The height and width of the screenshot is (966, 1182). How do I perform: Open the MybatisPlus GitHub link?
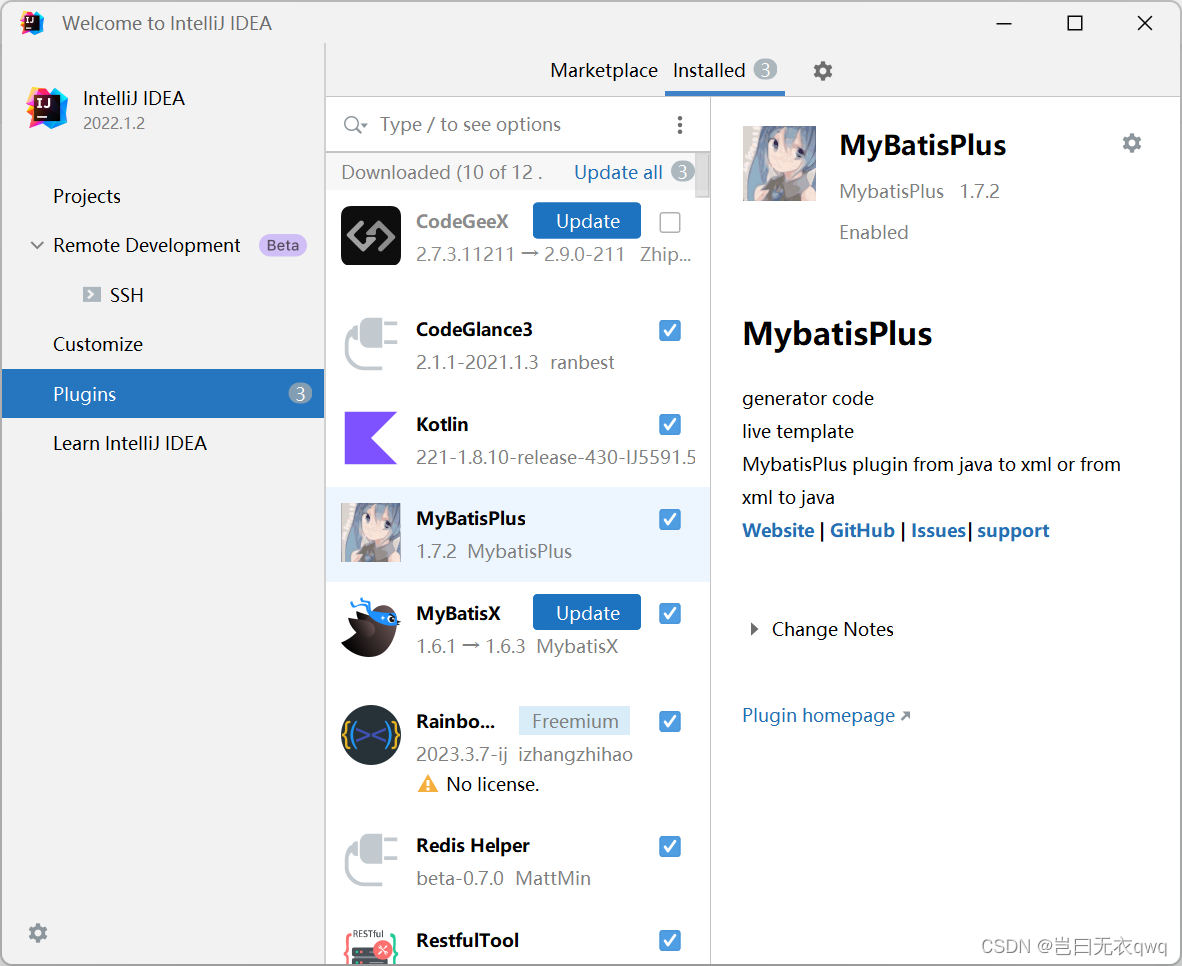click(862, 530)
